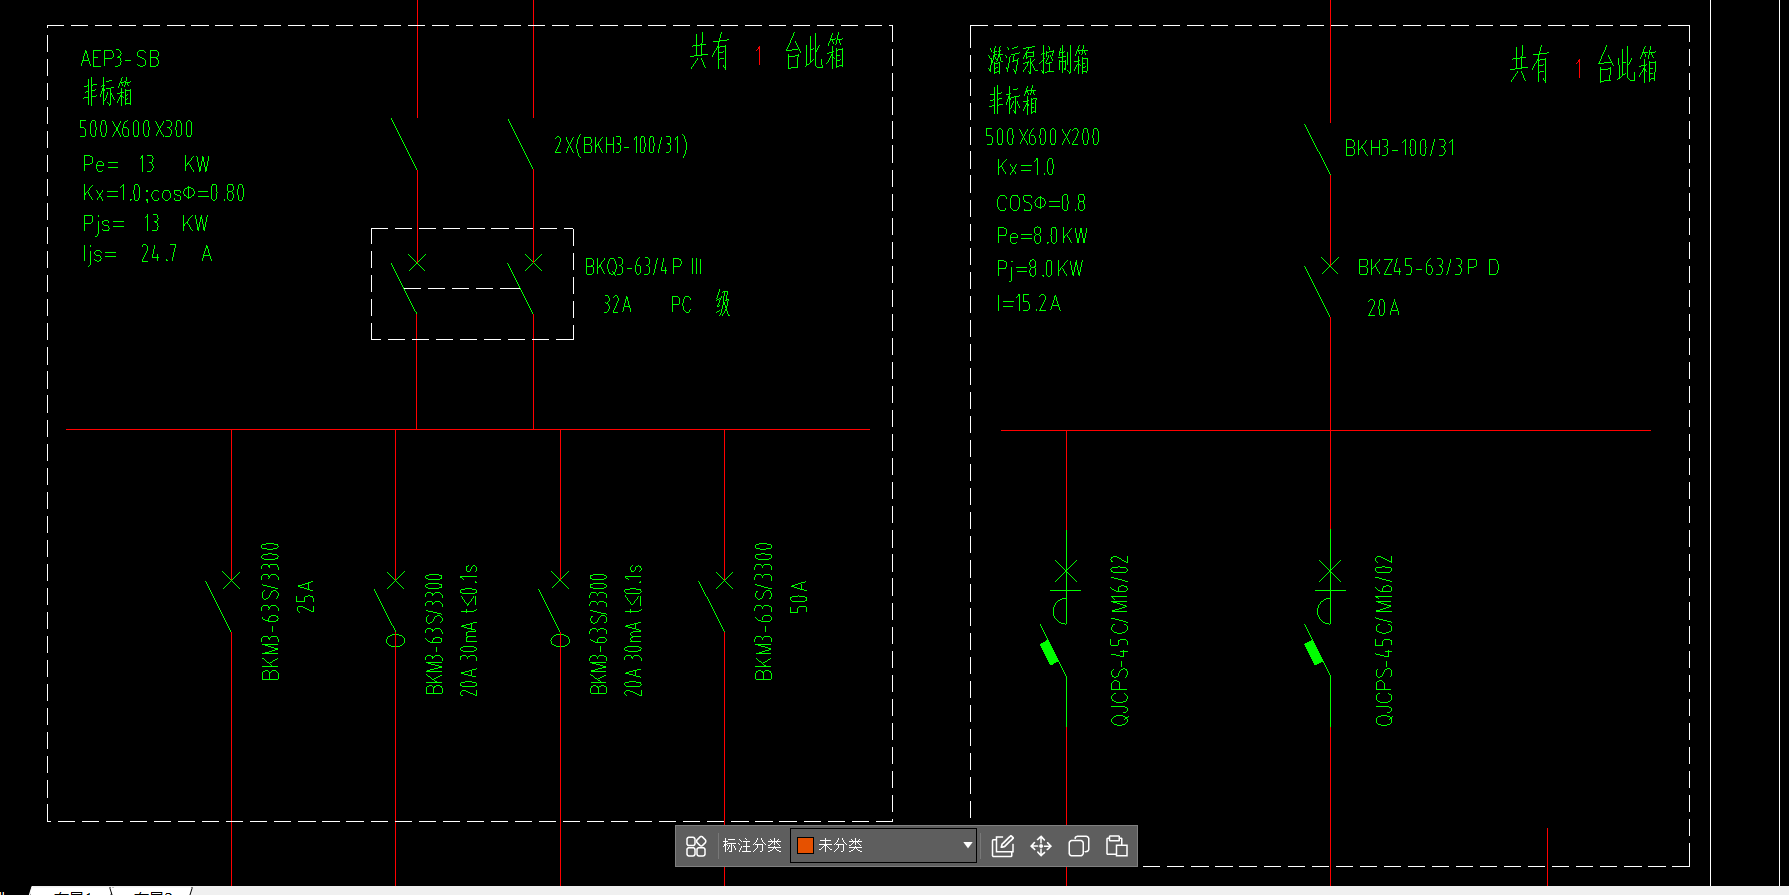Click the orange 未分类 color swatch
The image size is (1789, 895).
[805, 846]
